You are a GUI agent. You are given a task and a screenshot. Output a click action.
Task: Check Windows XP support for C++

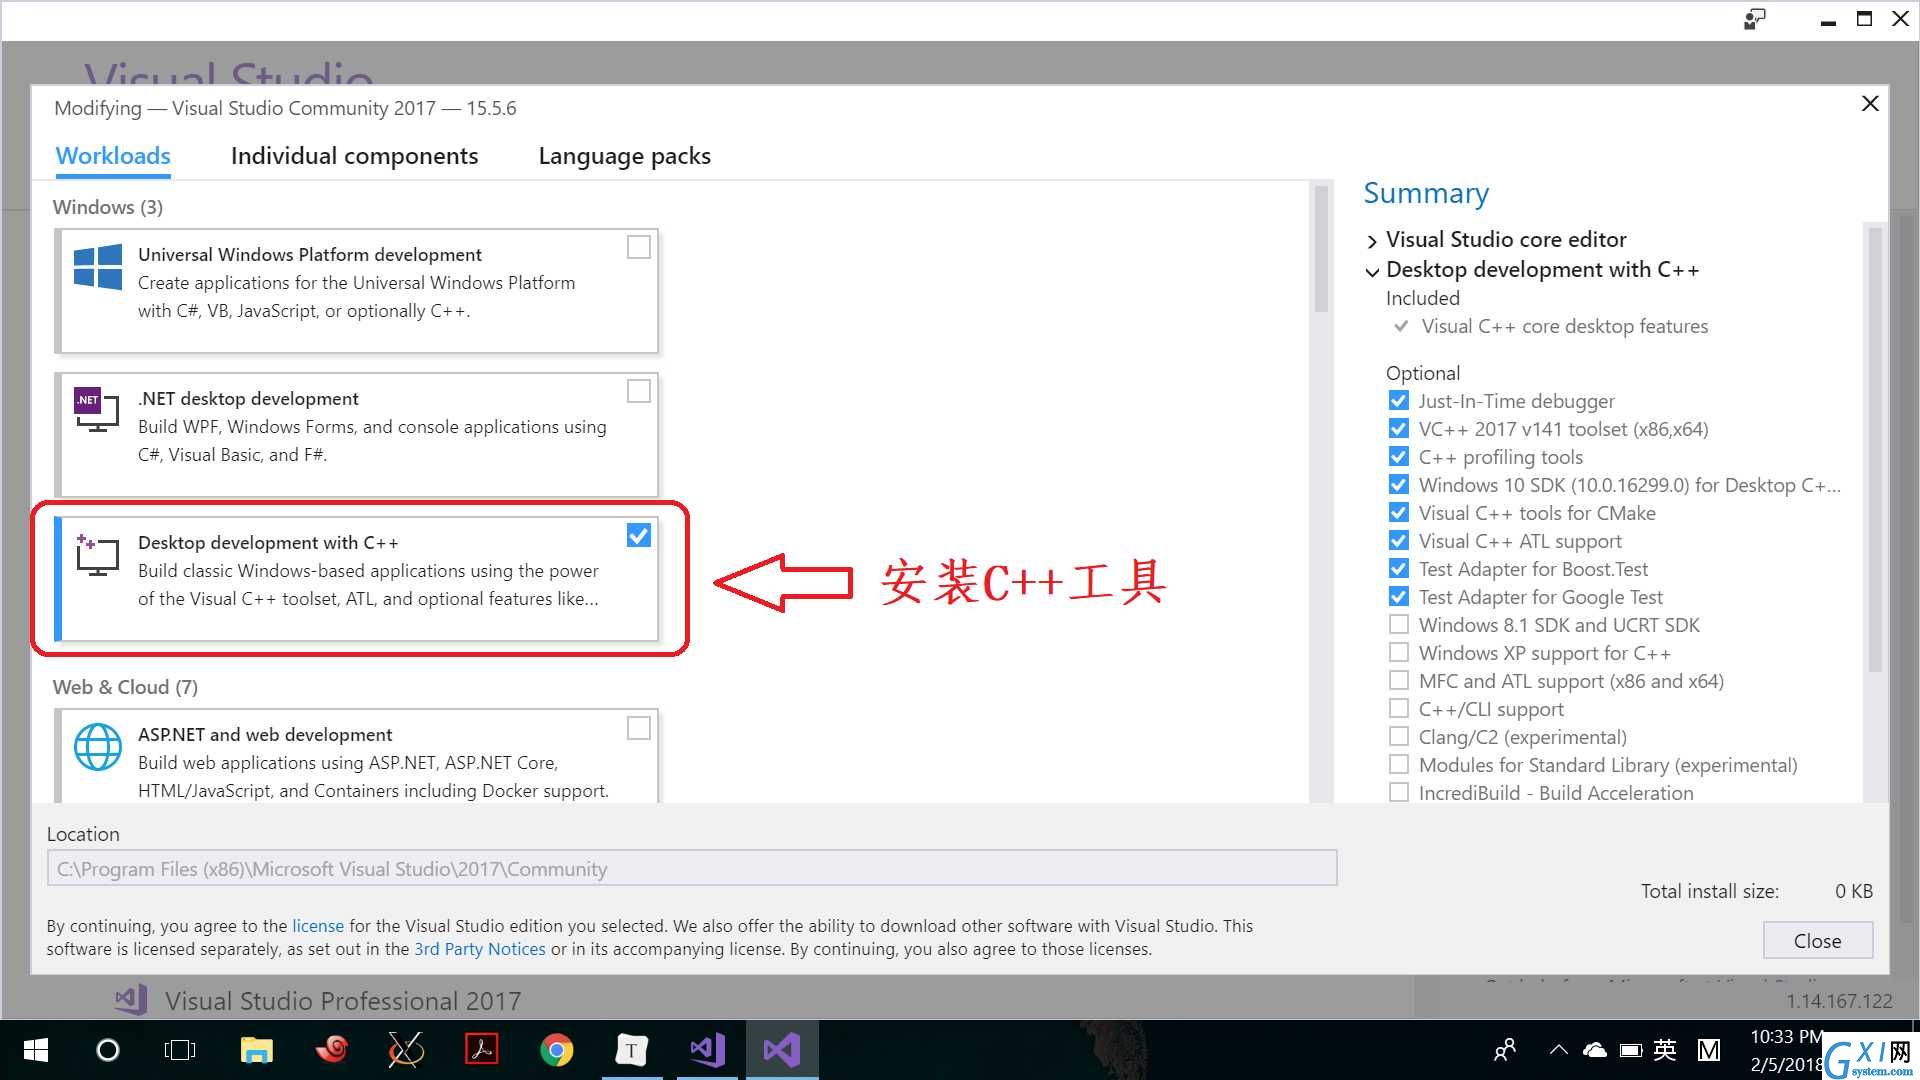pos(1399,653)
